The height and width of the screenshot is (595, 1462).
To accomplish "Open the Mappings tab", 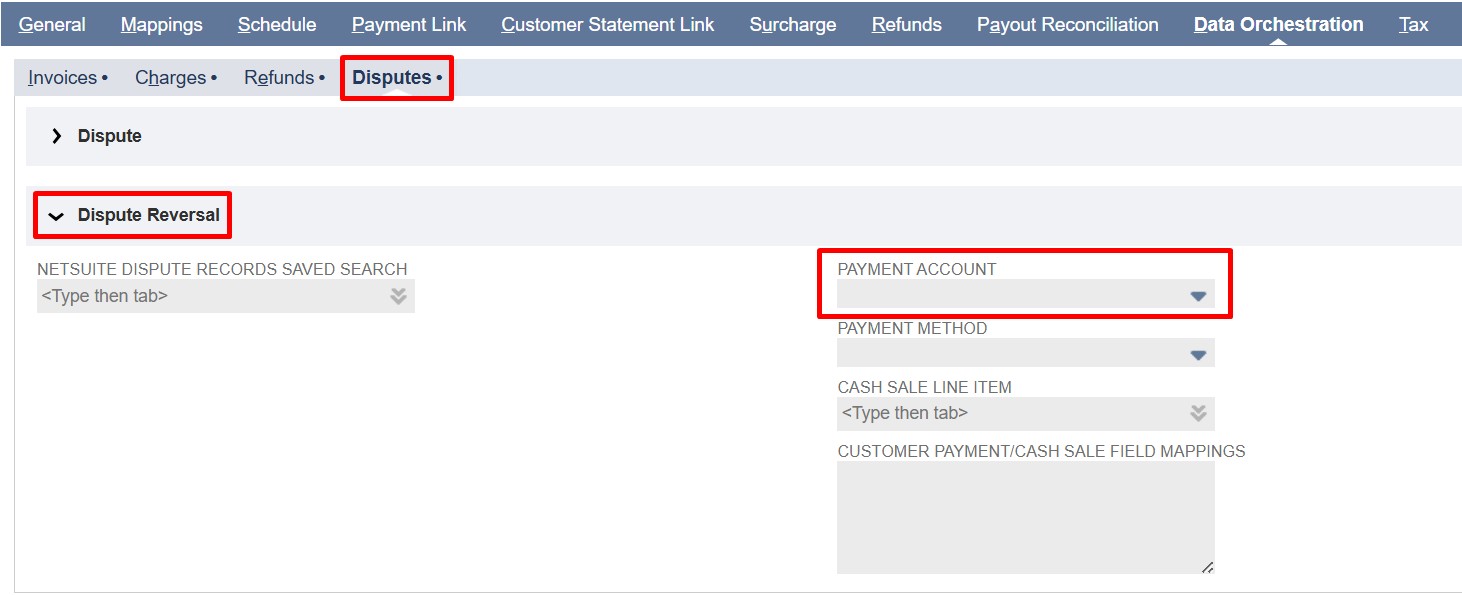I will click(161, 23).
